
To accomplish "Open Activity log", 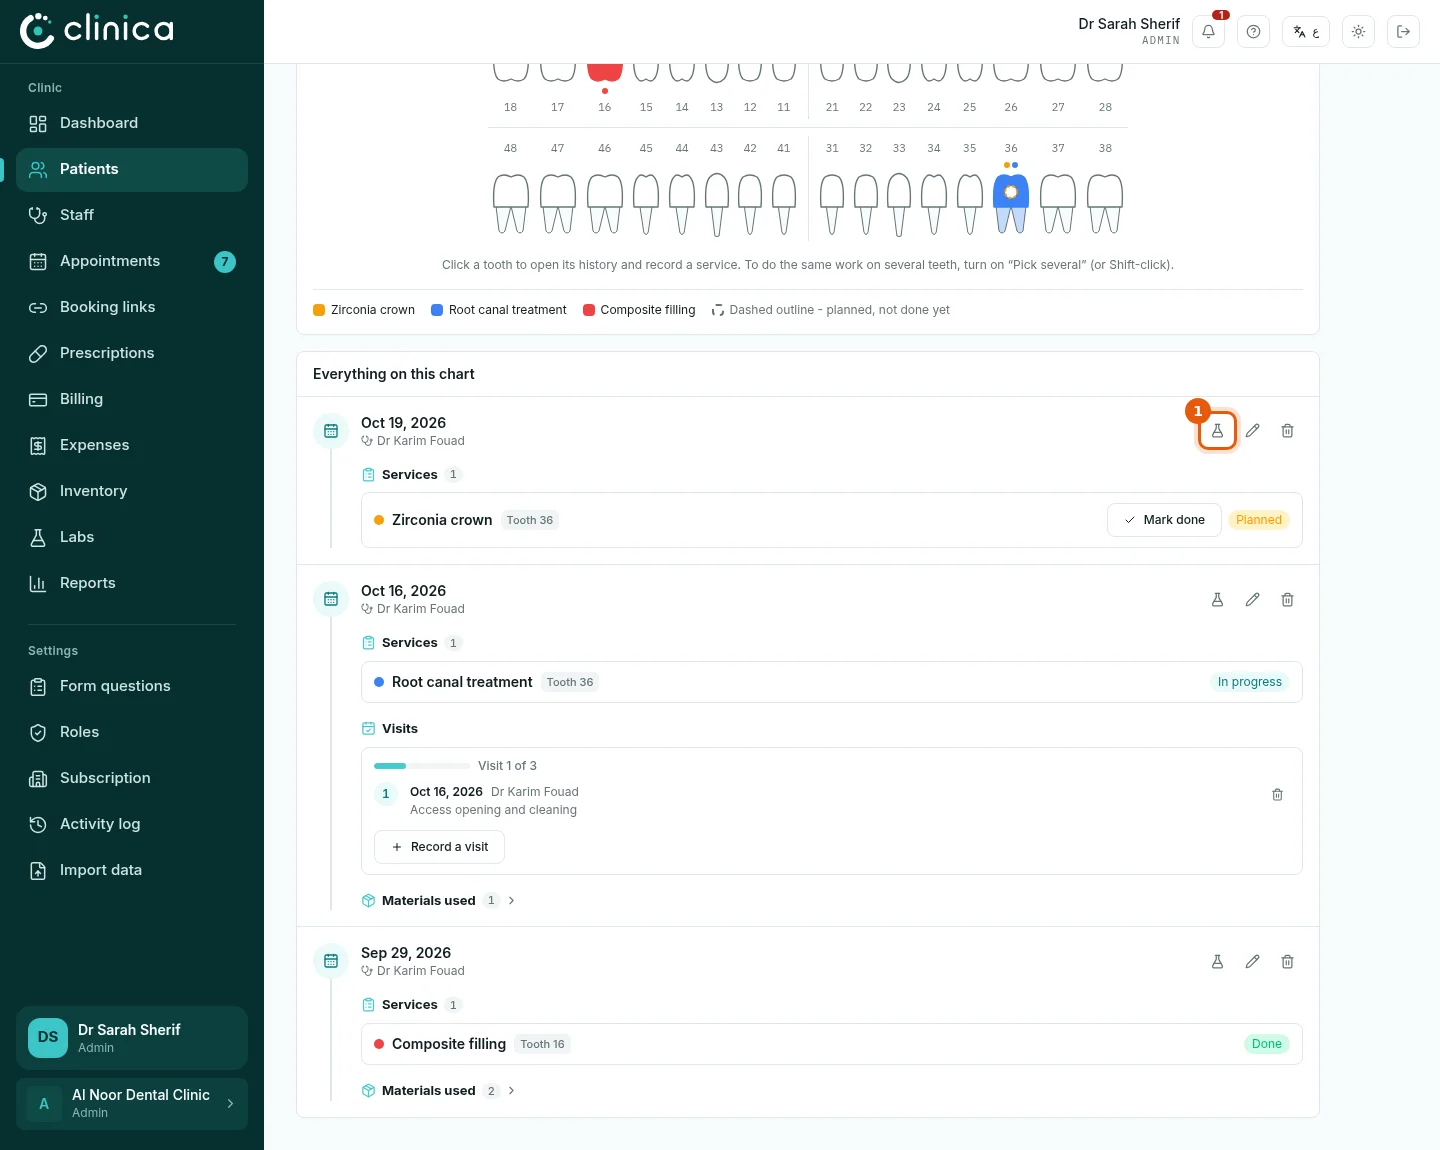I will click(132, 825).
